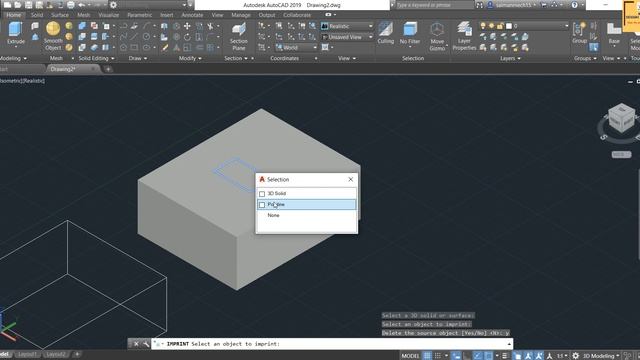Add a new drawing tab with plus

pyautogui.click(x=108, y=69)
